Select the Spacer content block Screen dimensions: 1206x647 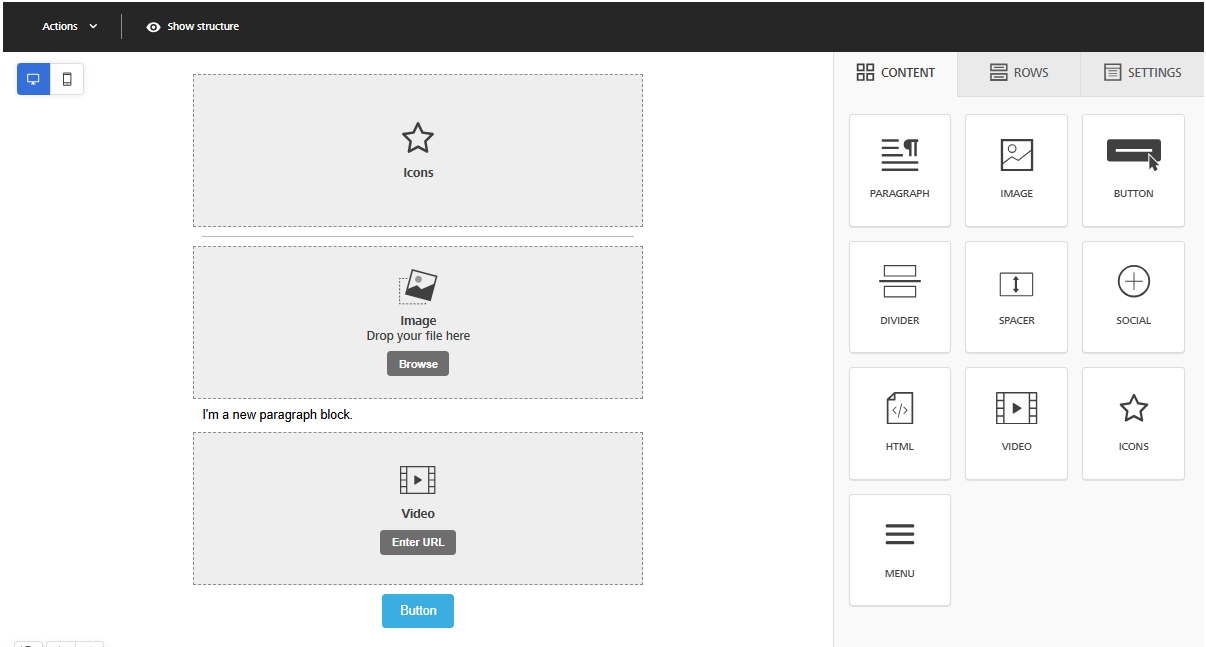click(1016, 297)
